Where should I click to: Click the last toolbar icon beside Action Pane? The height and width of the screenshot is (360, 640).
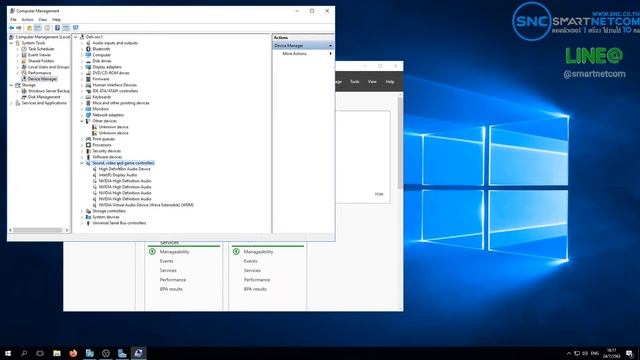pos(76,28)
